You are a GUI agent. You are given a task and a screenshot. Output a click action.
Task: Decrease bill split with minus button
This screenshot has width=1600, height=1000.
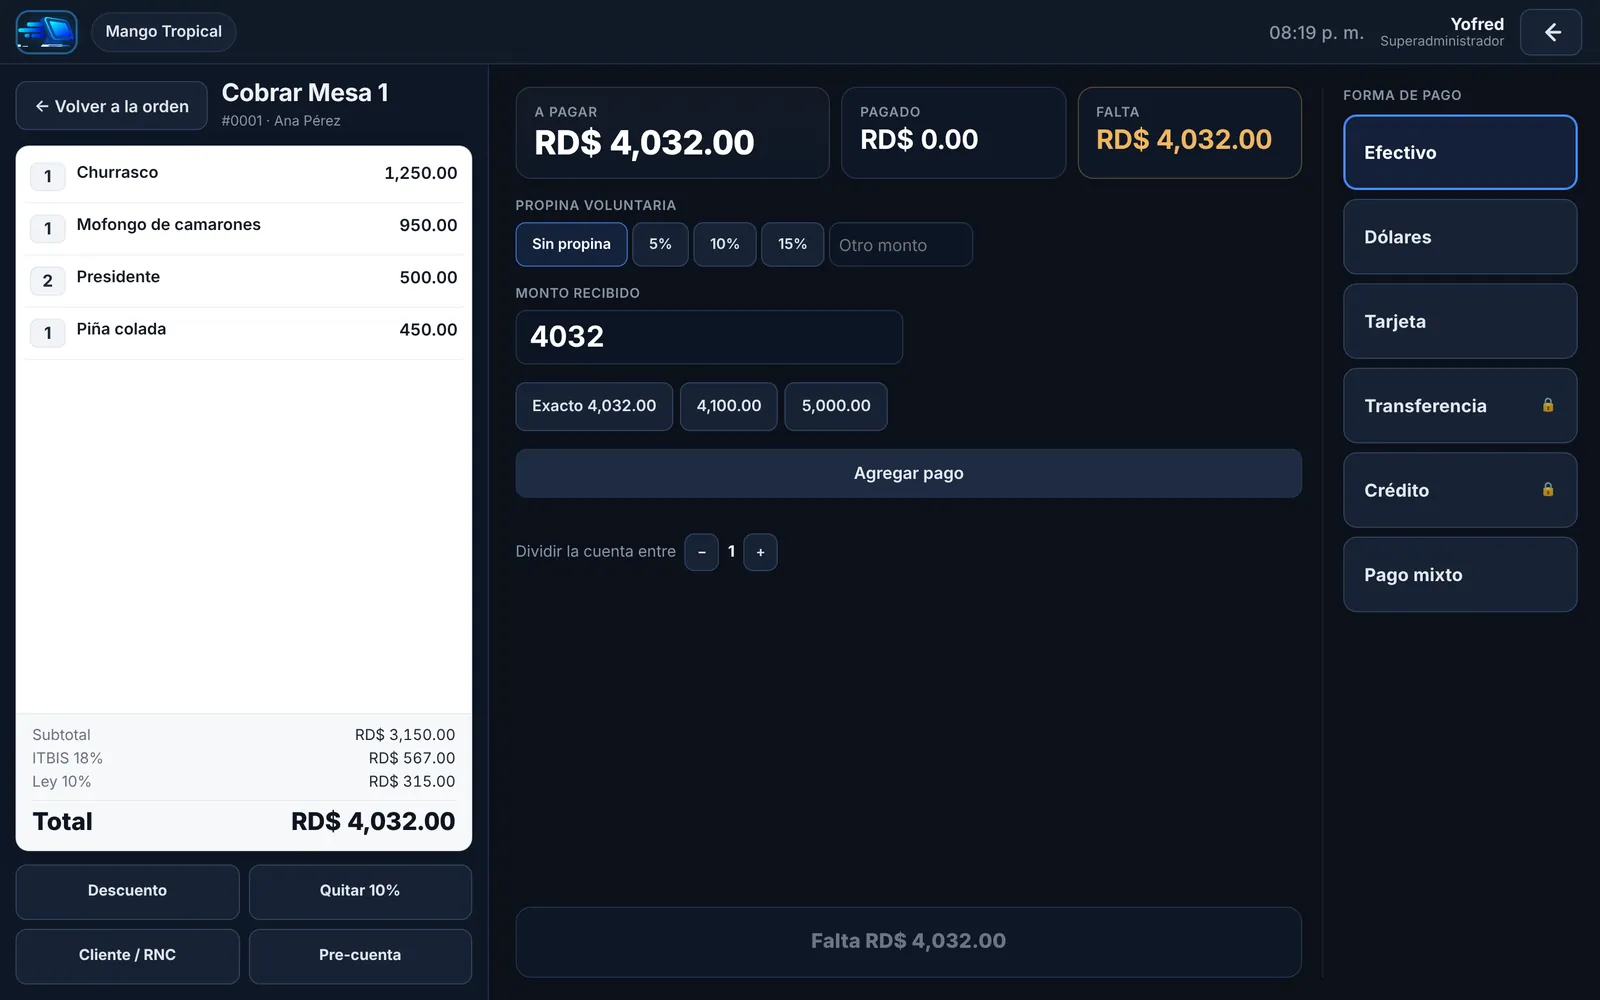click(x=701, y=552)
